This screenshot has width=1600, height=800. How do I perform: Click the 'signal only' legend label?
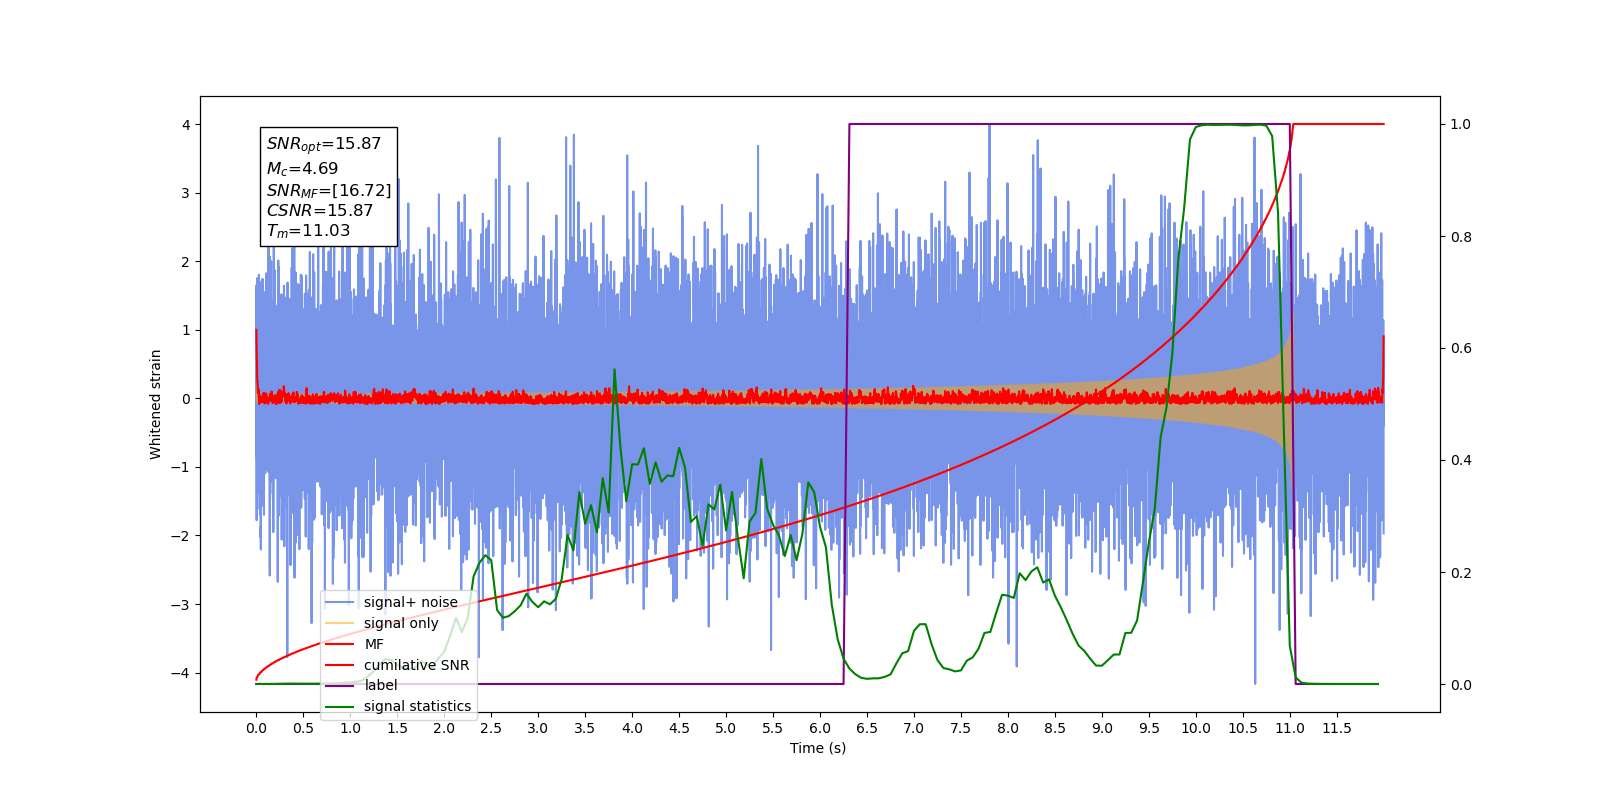tap(401, 623)
